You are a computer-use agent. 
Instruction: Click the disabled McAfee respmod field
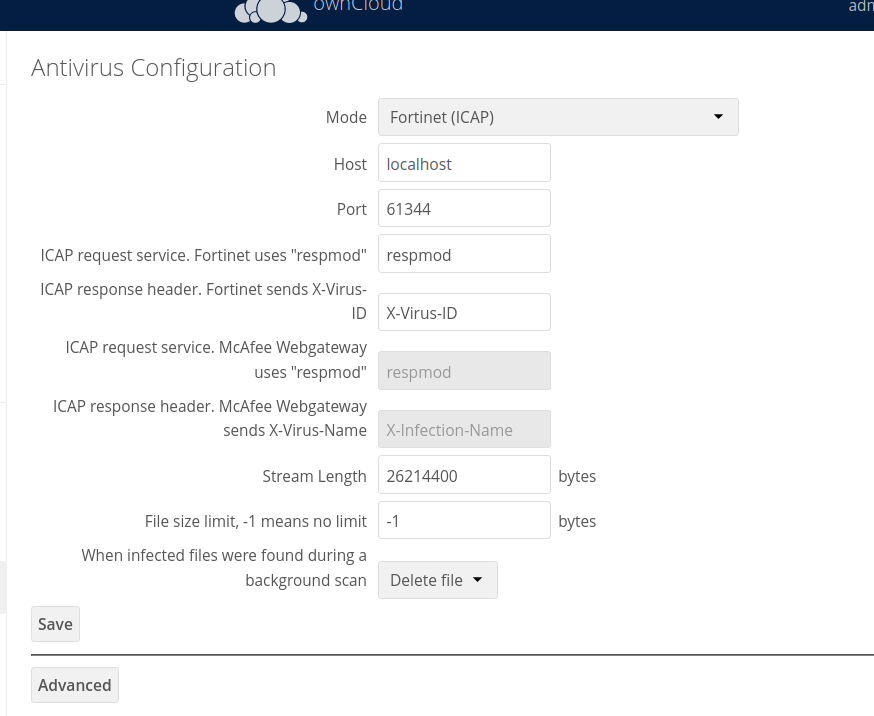464,370
